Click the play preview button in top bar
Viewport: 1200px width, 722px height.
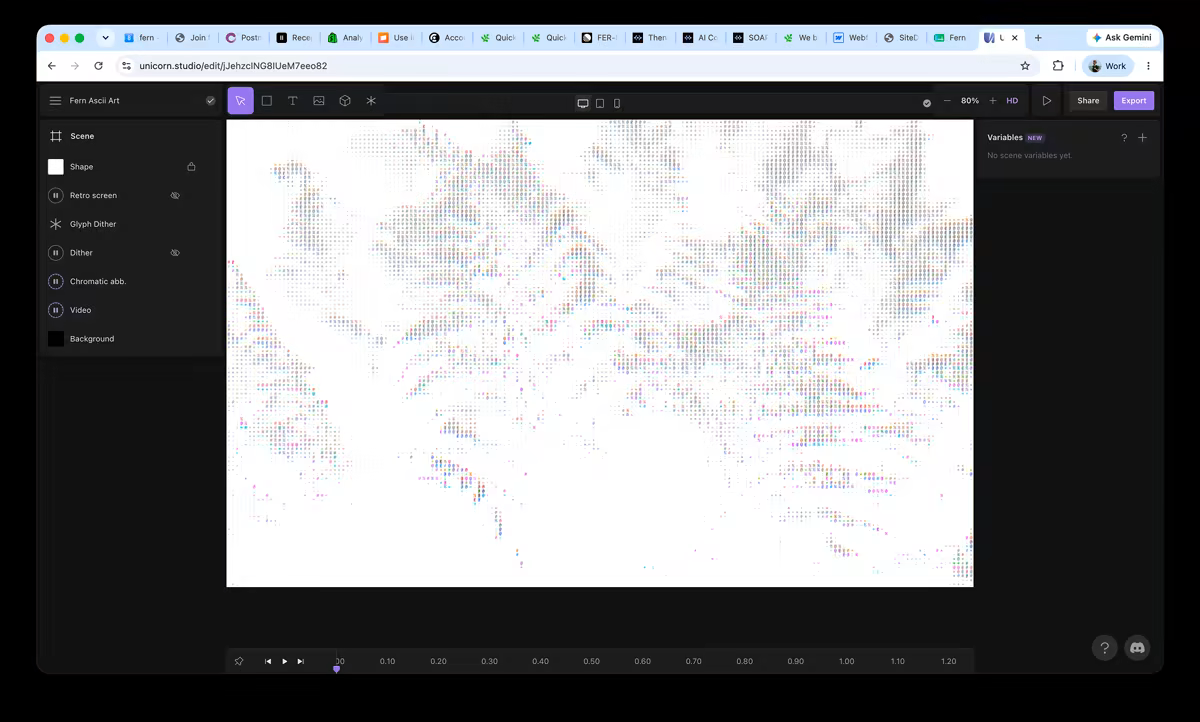1047,101
